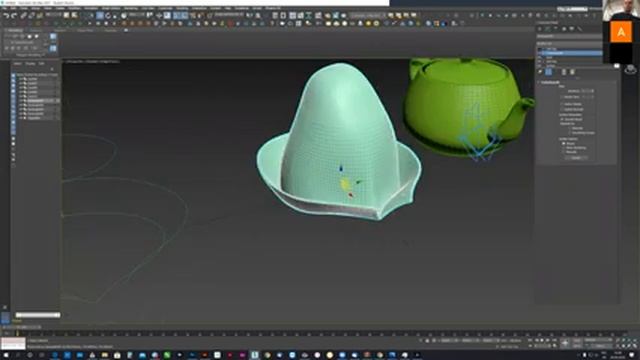Open the Align tool in main toolbar
Image resolution: width=640 pixels, height=360 pixels.
[x=258, y=15]
